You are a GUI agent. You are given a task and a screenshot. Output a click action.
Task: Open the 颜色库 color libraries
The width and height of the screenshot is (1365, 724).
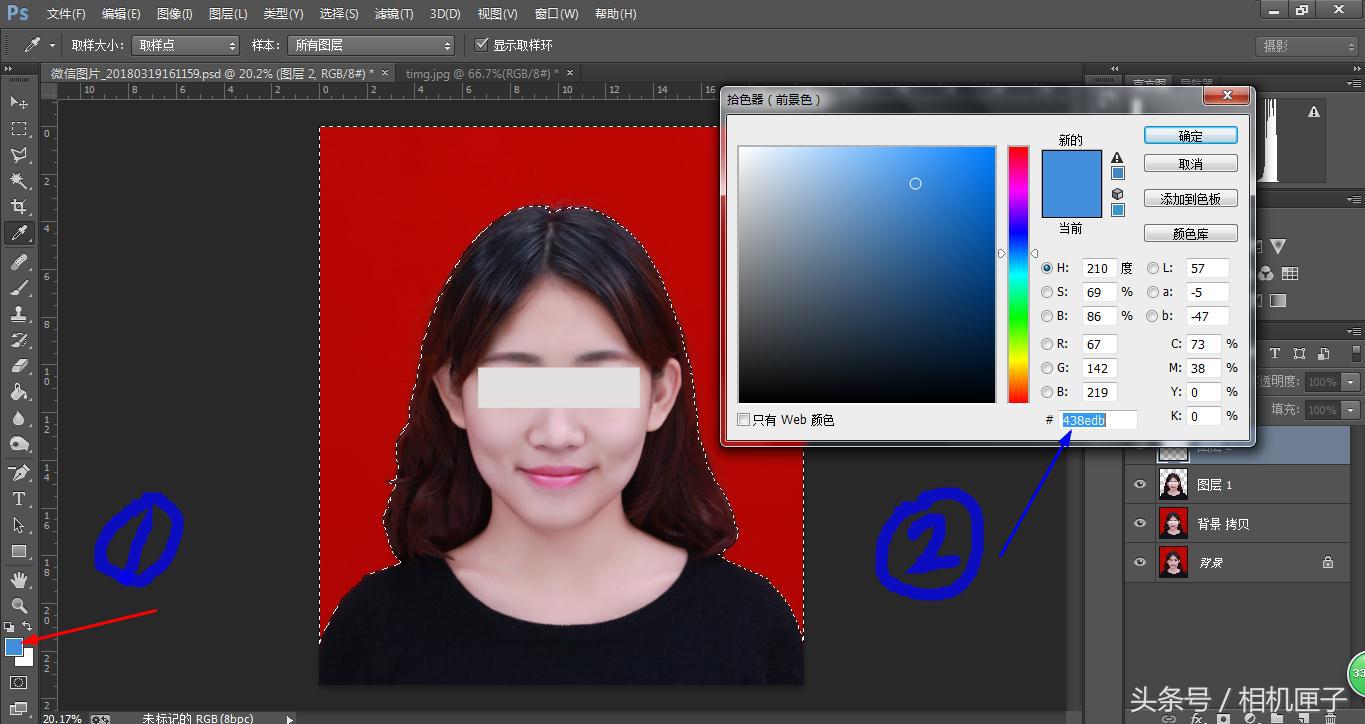(x=1189, y=232)
